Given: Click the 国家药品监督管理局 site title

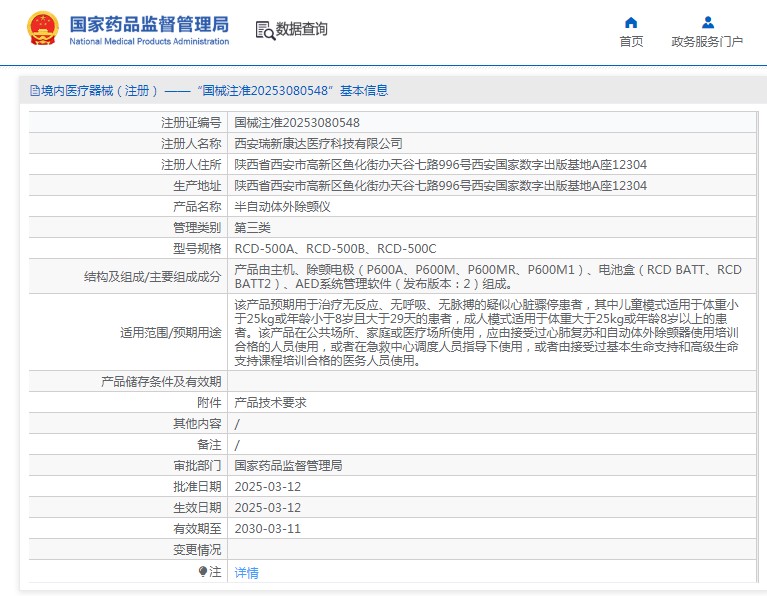Looking at the screenshot, I should click(x=149, y=23).
